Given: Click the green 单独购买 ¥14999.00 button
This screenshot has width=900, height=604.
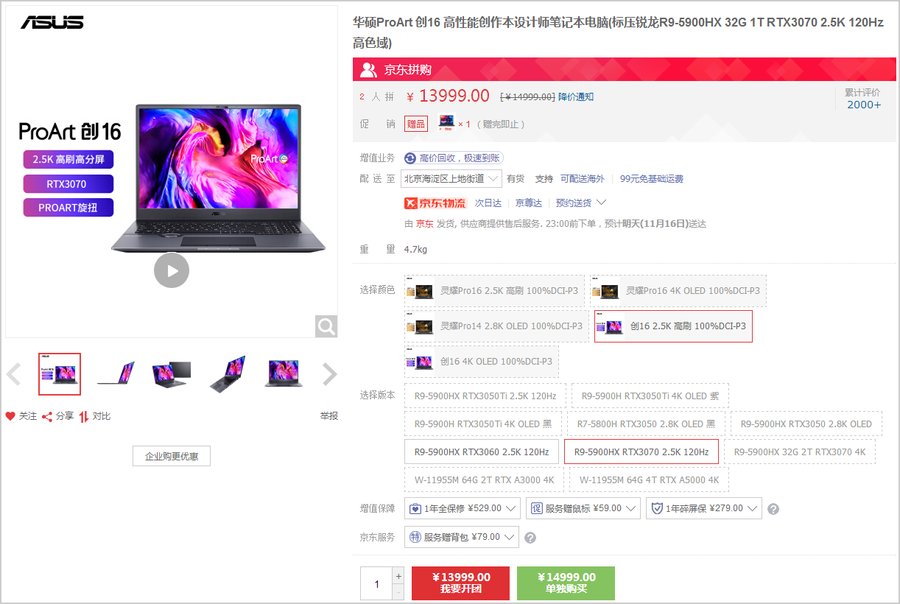Looking at the screenshot, I should (x=565, y=583).
